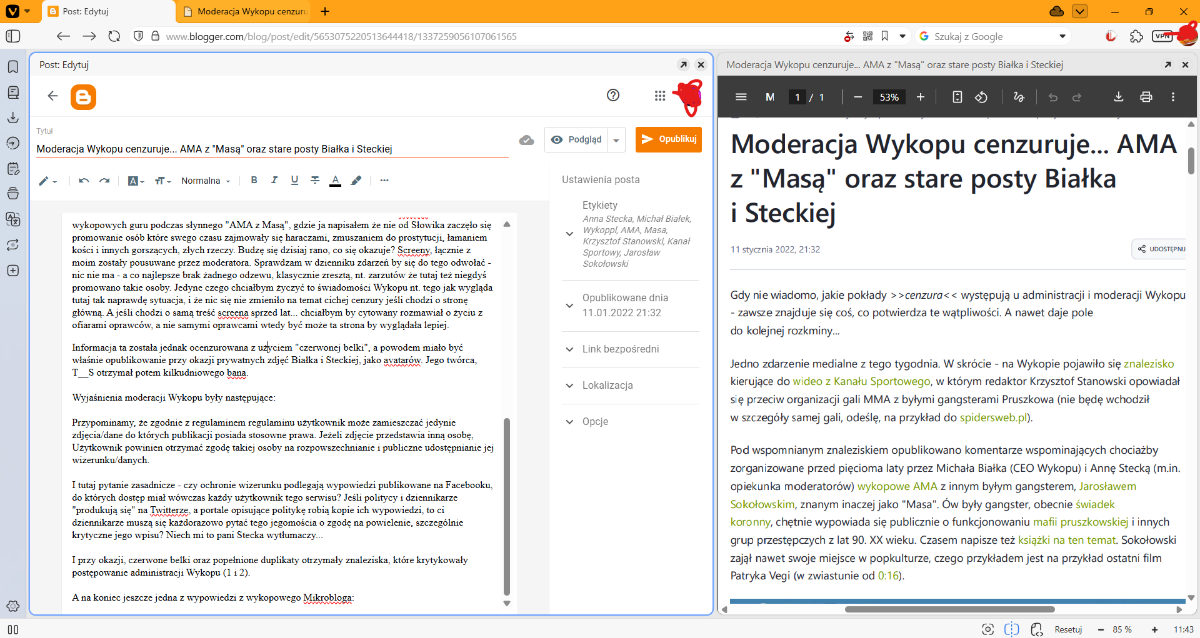Toggle bold formatting in post editor
Screen dimensions: 1200x638
[254, 181]
